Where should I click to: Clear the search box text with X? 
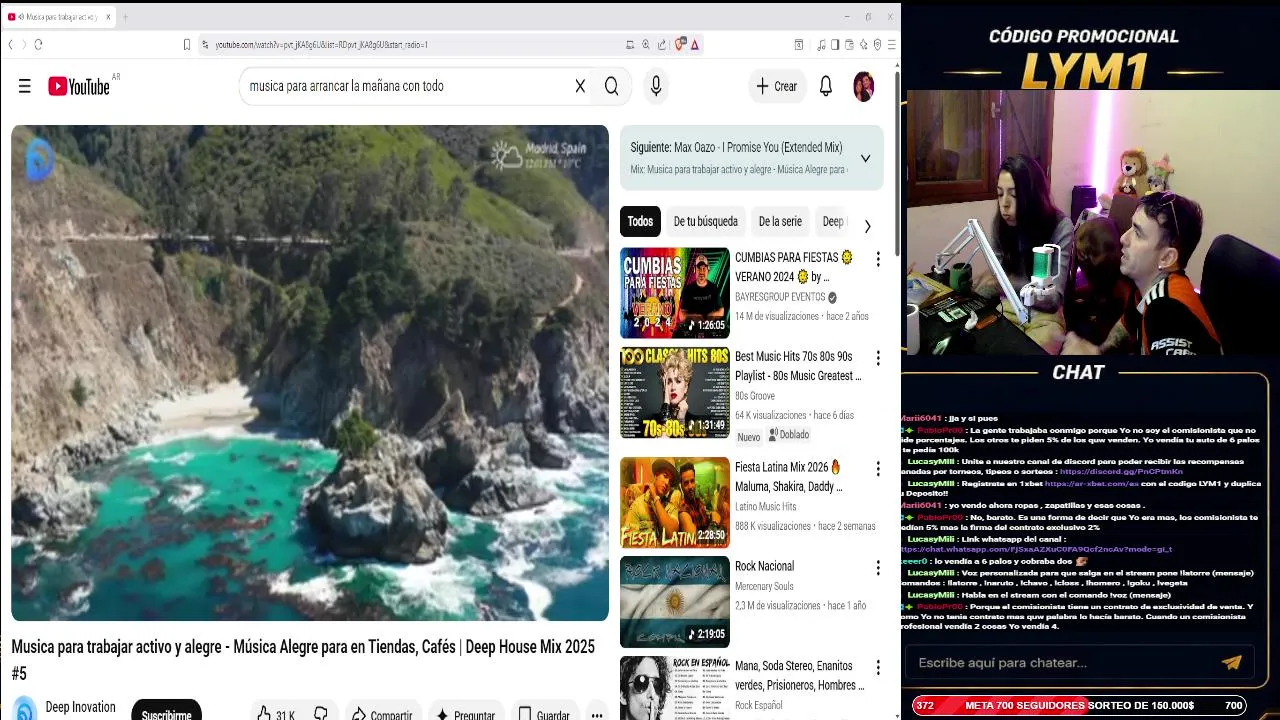pyautogui.click(x=580, y=86)
